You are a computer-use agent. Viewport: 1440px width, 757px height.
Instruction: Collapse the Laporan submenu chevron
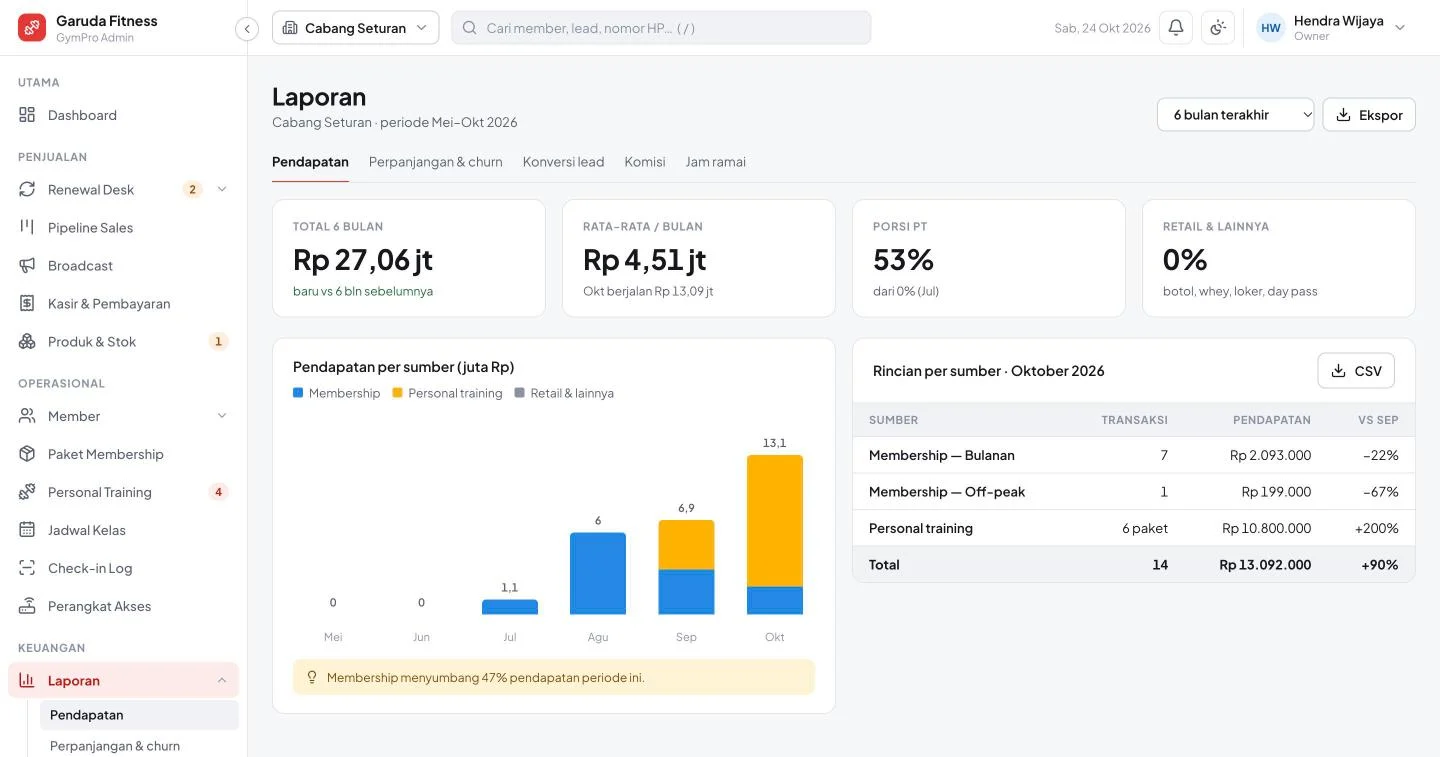pyautogui.click(x=222, y=681)
